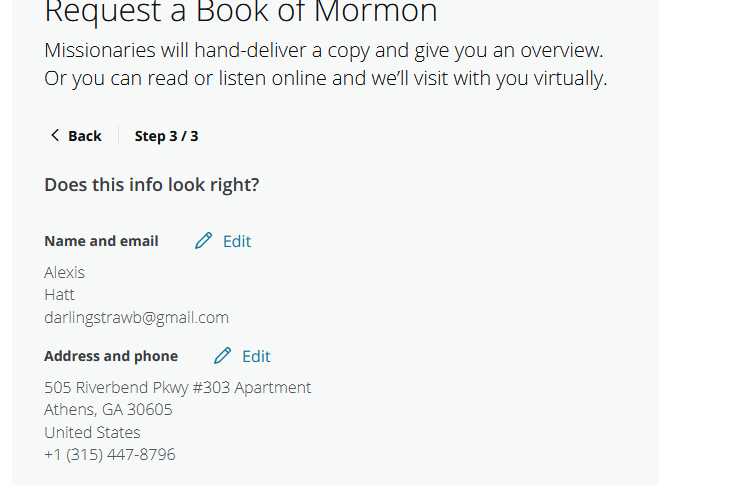The height and width of the screenshot is (485, 754).
Task: Click the street address 505 Riverbend Pkwy line
Action: coord(177,387)
